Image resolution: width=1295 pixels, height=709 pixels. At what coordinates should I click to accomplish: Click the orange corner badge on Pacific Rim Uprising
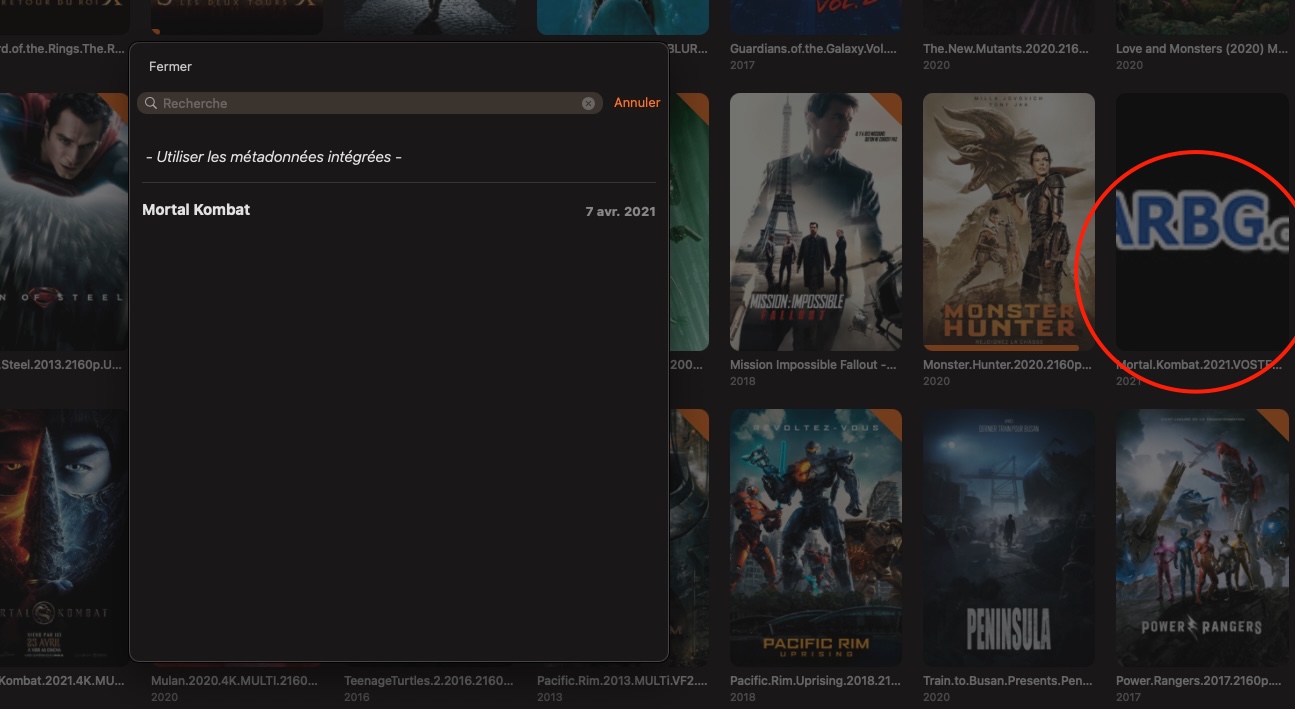(x=892, y=420)
